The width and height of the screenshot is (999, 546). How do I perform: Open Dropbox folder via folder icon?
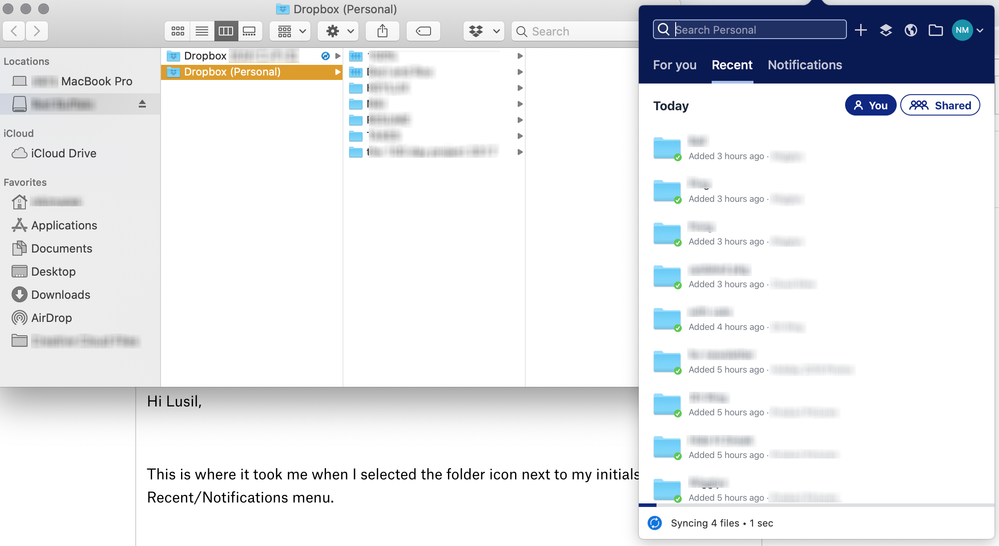935,30
